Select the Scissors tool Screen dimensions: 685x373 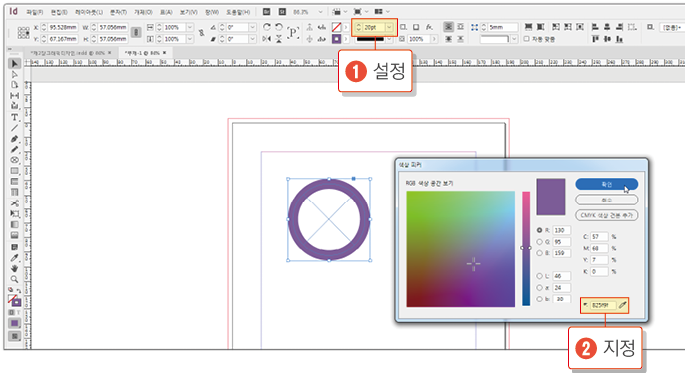[x=14, y=203]
